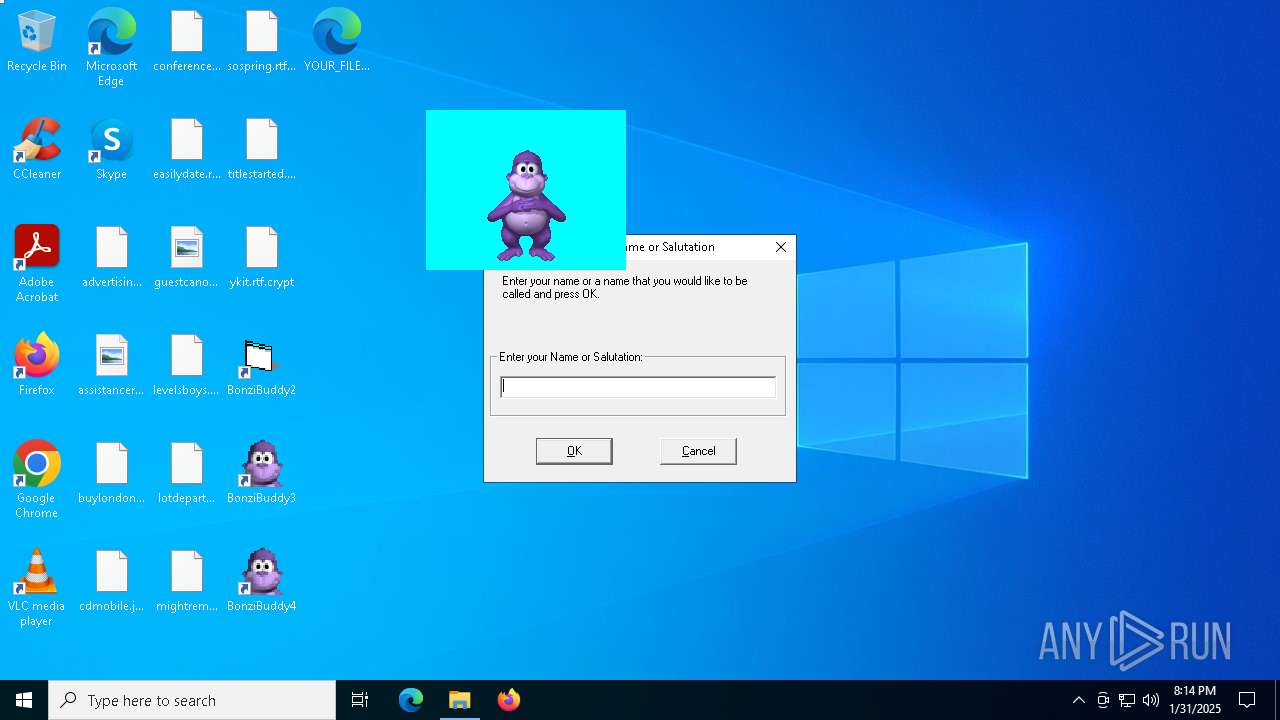Screen dimensions: 1280x720
Task: Open the Adobe Acrobat shortcut
Action: (37, 263)
